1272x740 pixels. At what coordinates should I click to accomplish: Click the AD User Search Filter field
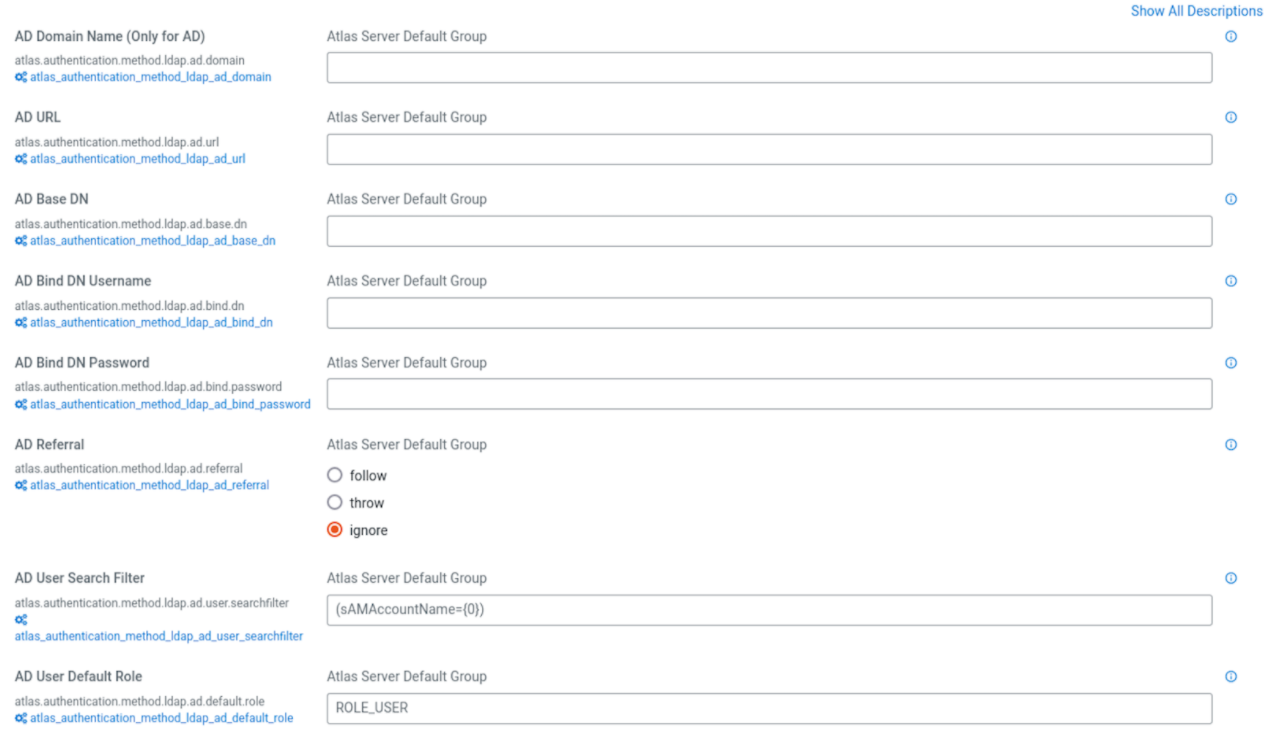769,610
